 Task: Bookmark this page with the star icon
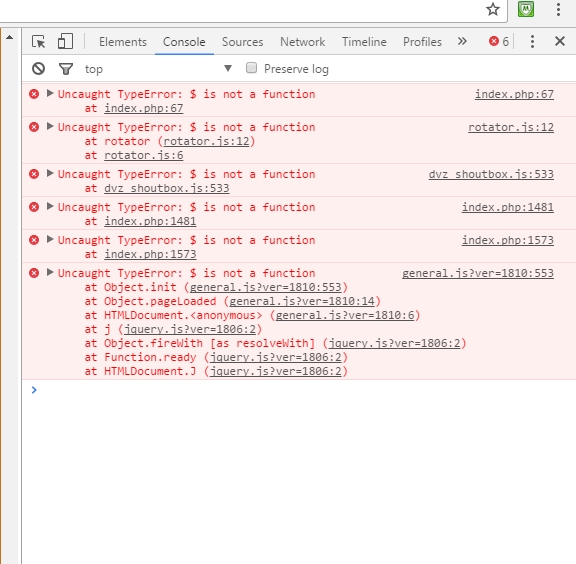(493, 9)
